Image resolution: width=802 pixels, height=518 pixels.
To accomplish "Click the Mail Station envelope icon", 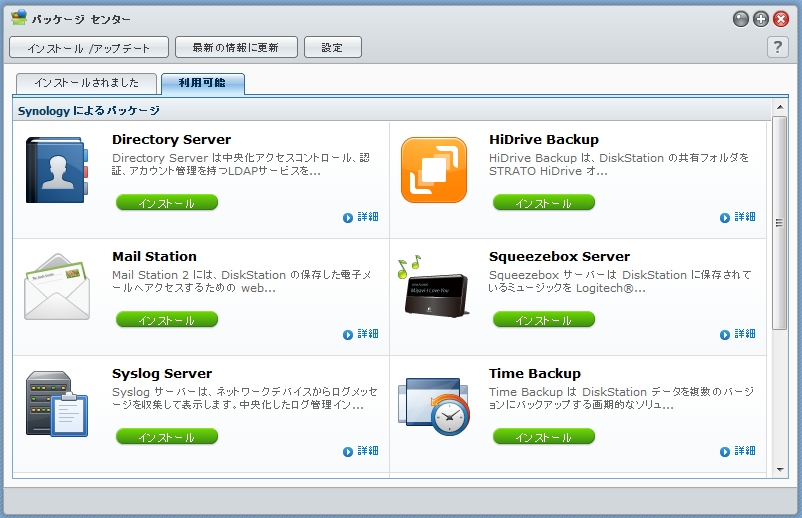I will 57,287.
